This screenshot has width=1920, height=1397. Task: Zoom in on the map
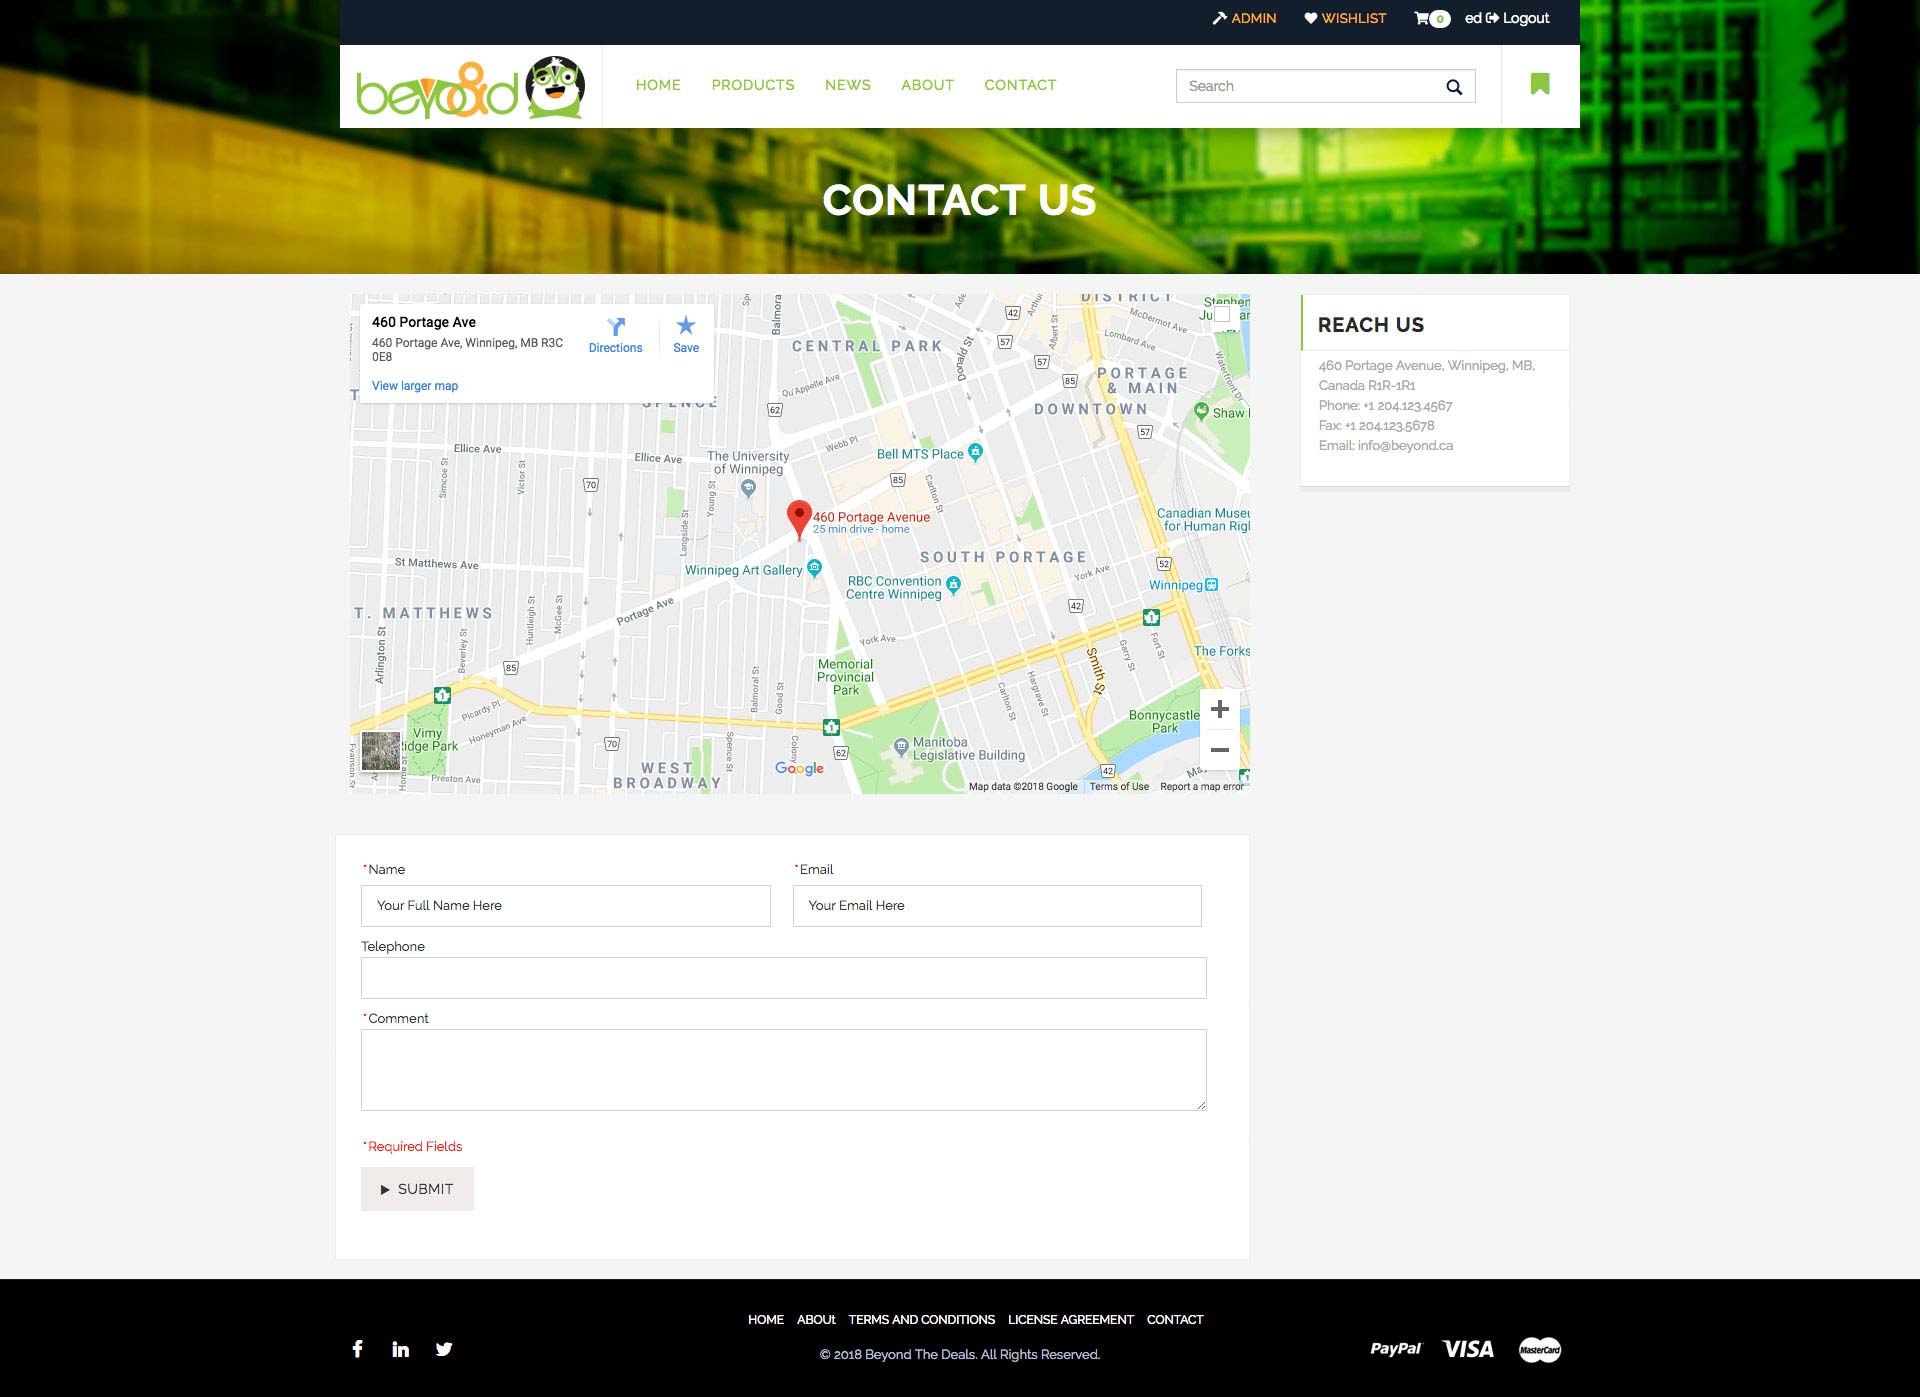click(x=1219, y=710)
